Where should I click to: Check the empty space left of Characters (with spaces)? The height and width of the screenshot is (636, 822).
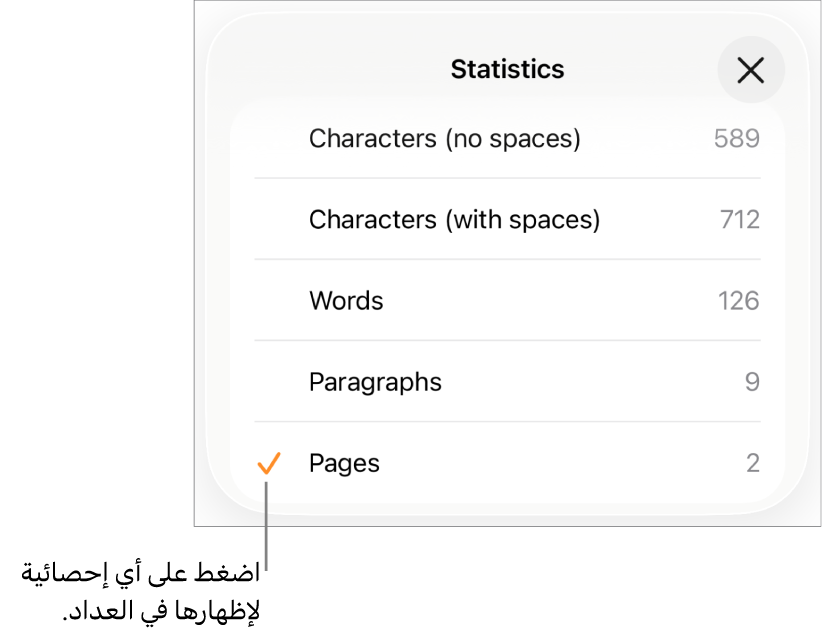coord(269,219)
